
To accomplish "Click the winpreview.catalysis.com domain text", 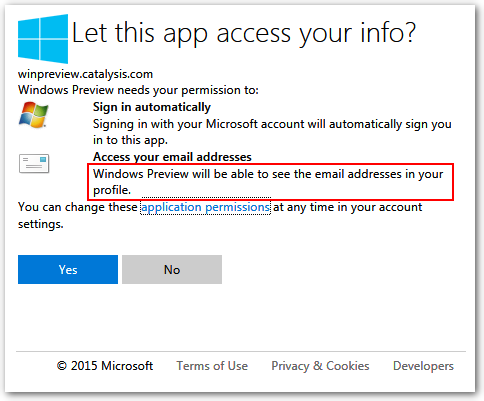I will coord(85,74).
